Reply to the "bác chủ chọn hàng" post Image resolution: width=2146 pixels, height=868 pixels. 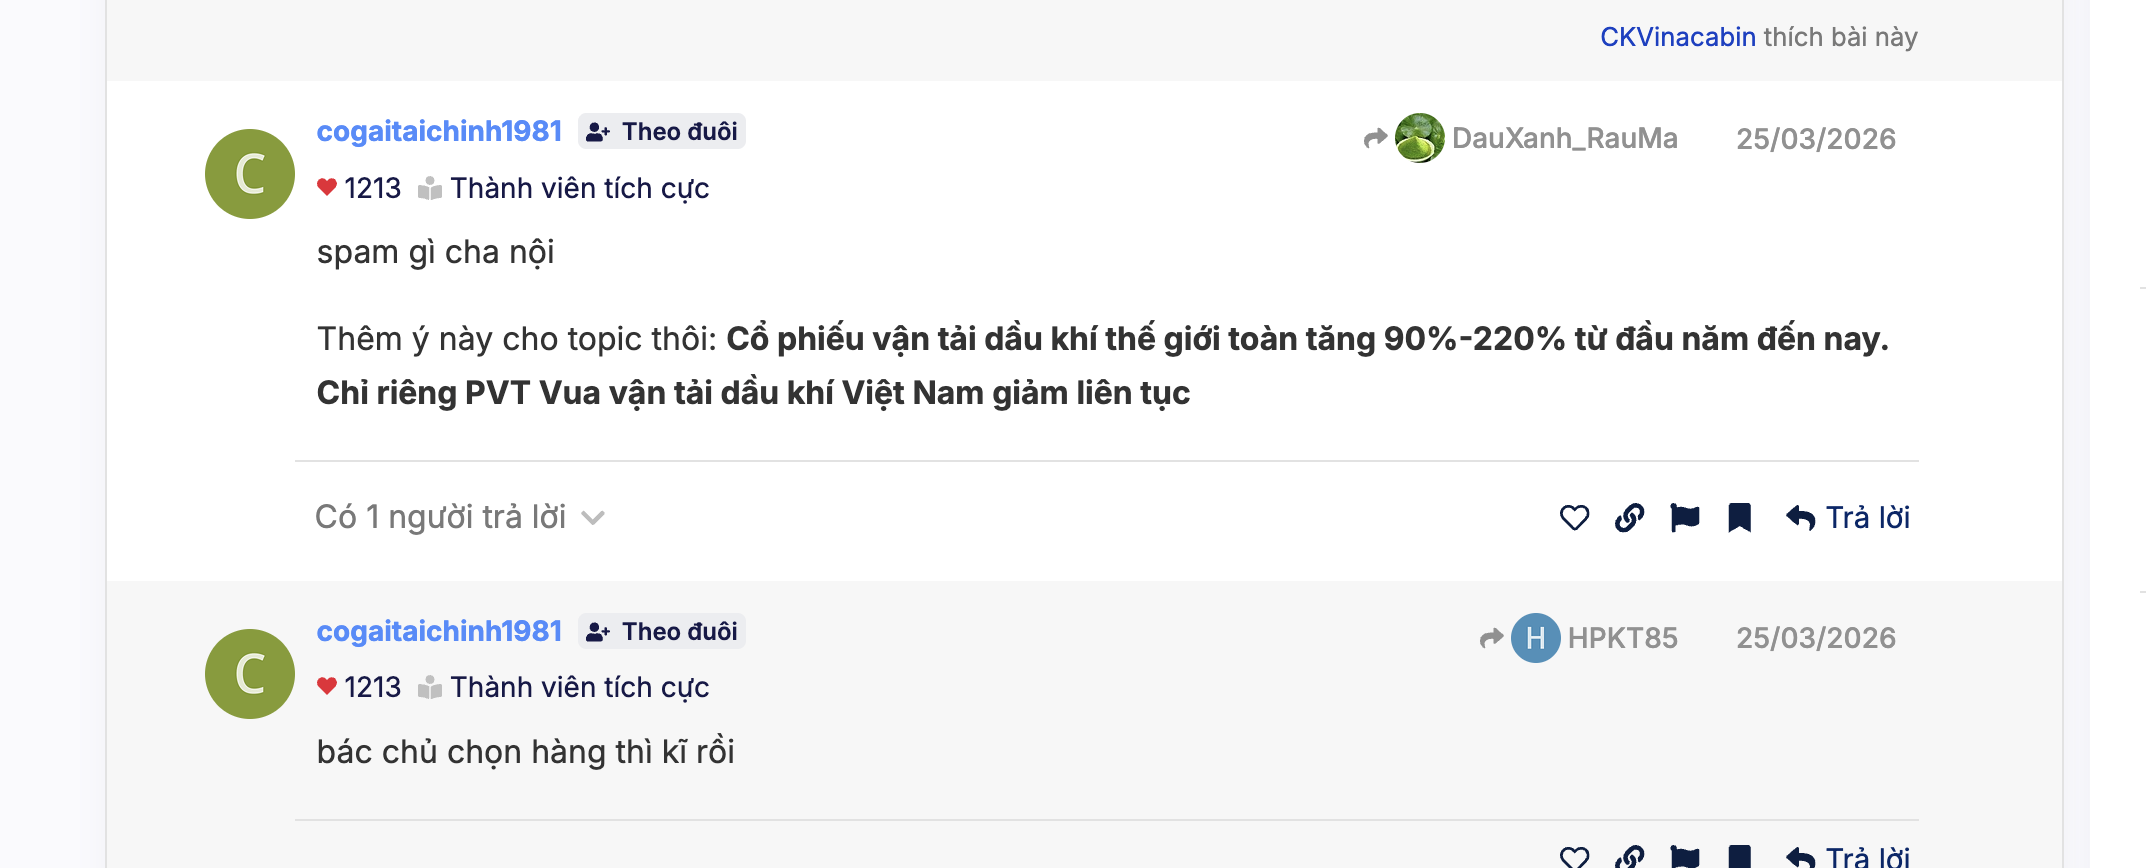[x=1848, y=857]
